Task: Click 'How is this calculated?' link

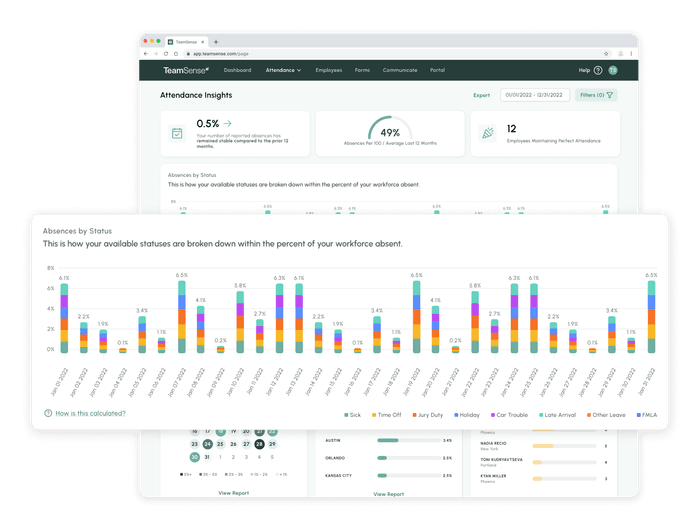Action: pos(90,413)
